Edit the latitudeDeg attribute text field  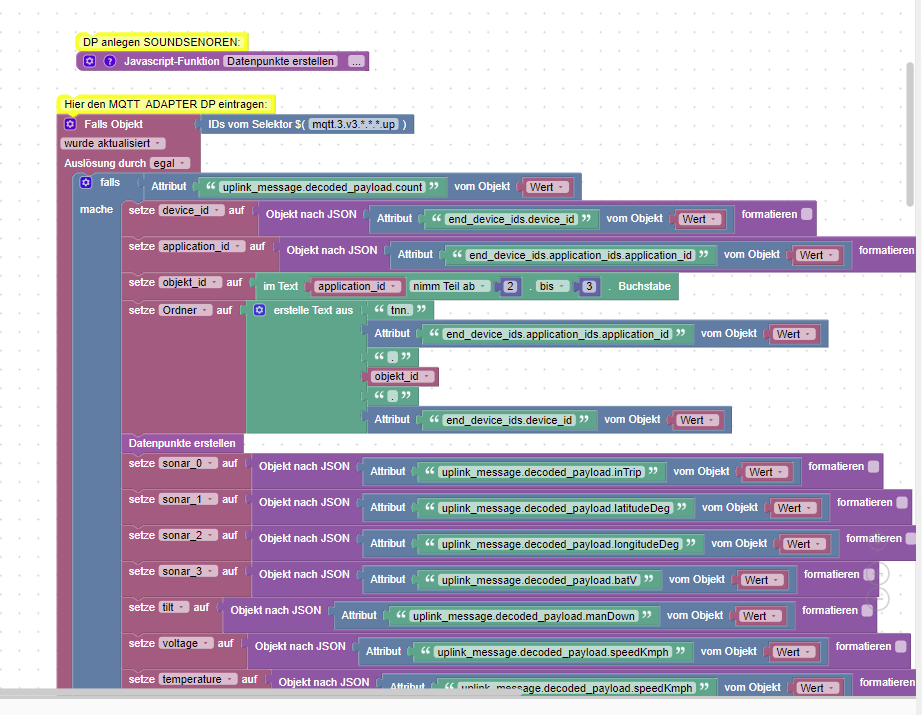[x=556, y=508]
